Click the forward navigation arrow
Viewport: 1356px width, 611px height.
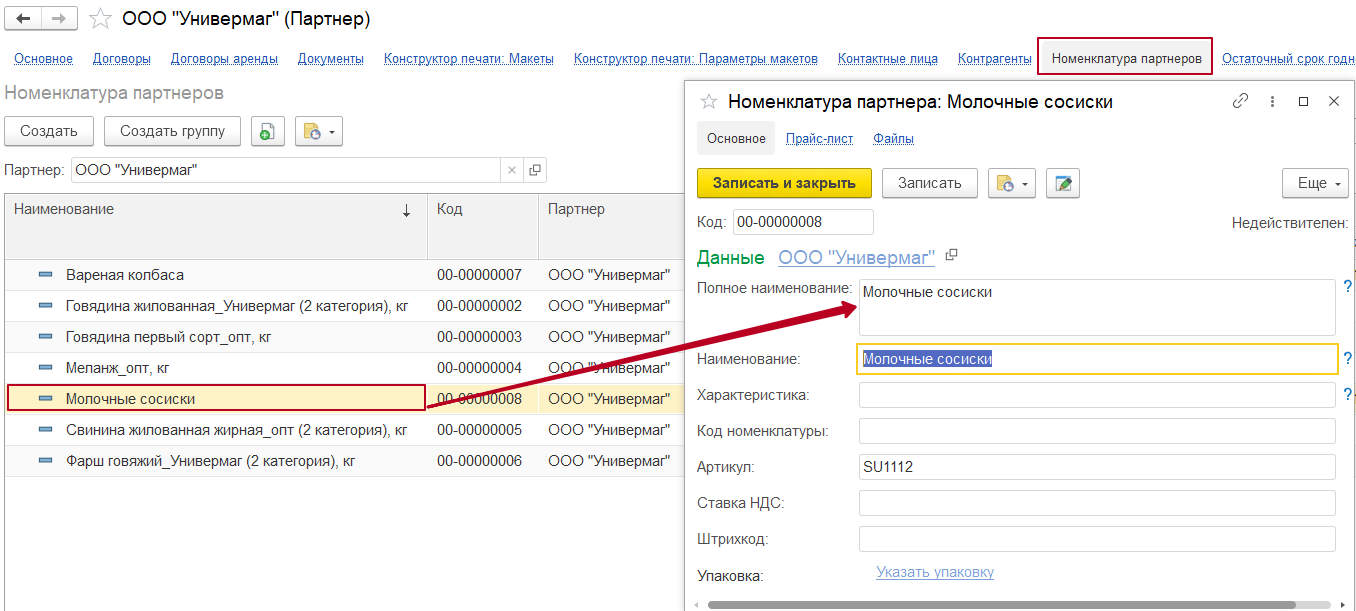(x=59, y=19)
